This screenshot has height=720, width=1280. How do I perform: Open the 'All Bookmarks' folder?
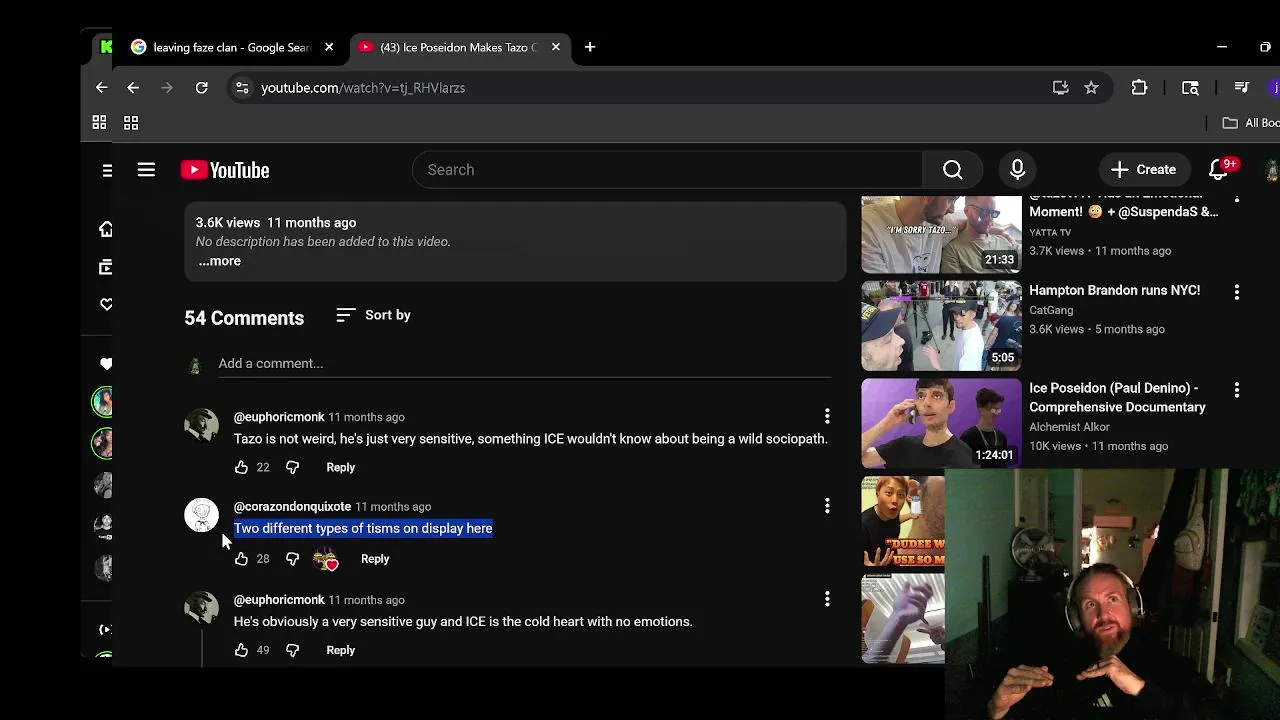pyautogui.click(x=1252, y=123)
